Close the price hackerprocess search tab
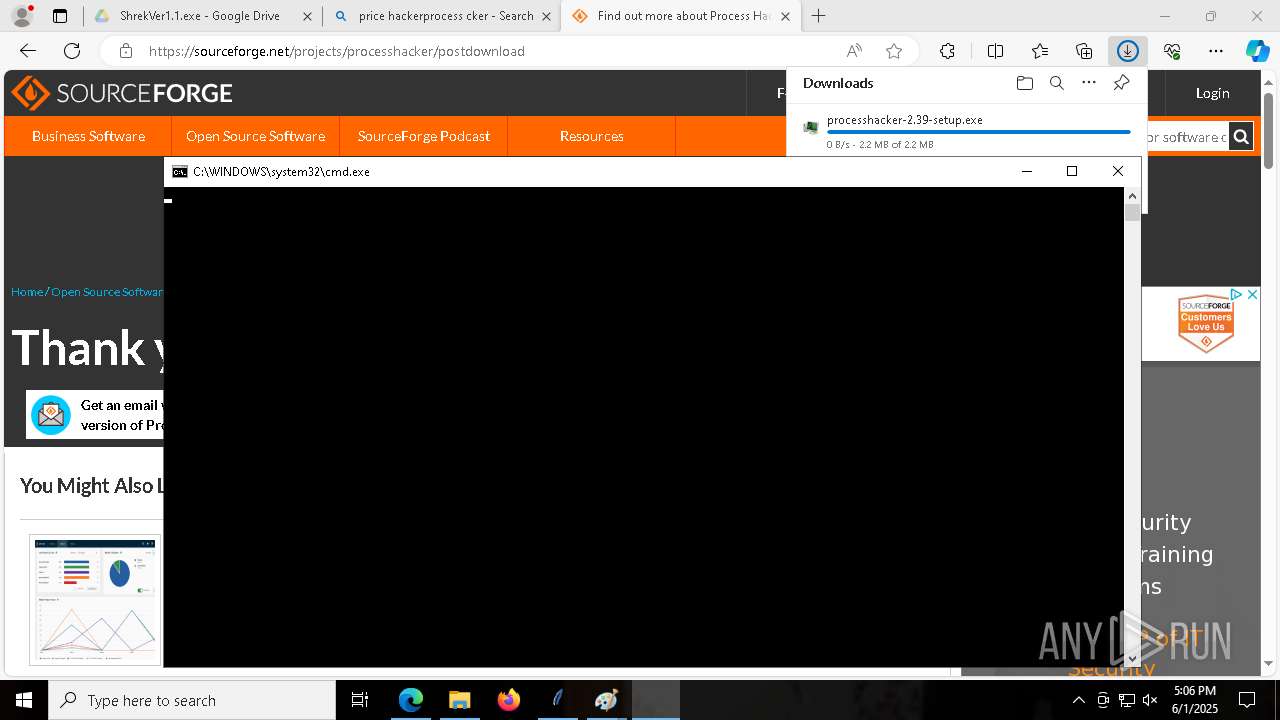The height and width of the screenshot is (720, 1280). pos(547,16)
